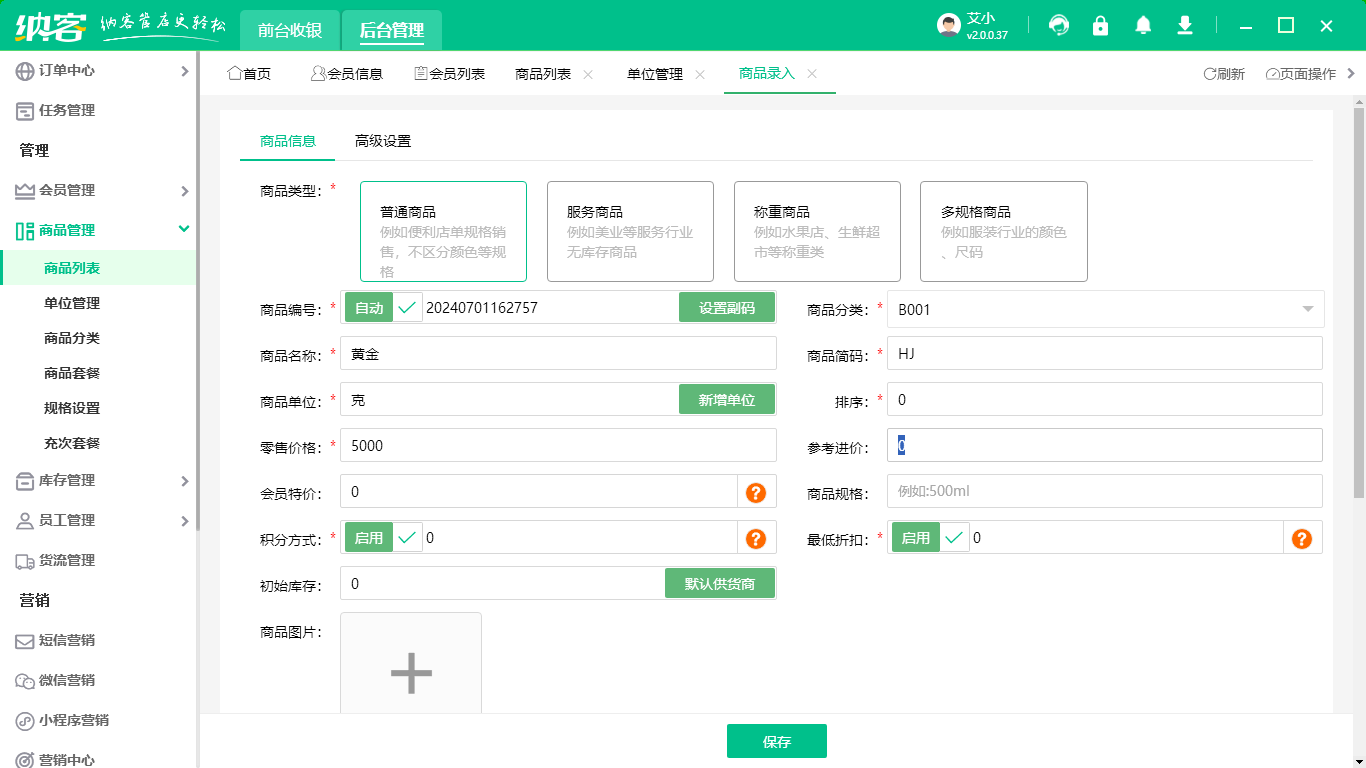Open the customer service headset icon
The width and height of the screenshot is (1366, 768).
tap(1058, 26)
